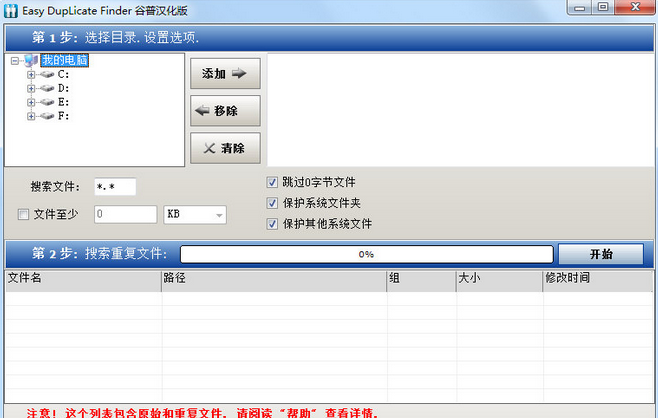Click the 移除 remove folder button
Screen dimensions: 658x418
[225, 111]
